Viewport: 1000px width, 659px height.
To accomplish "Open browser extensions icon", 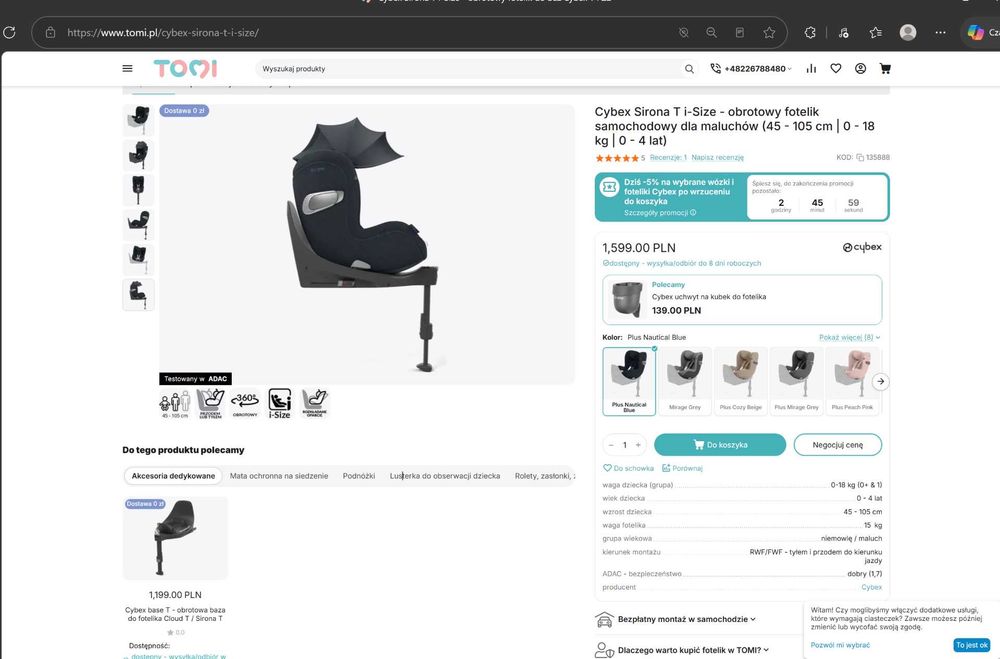I will pyautogui.click(x=810, y=33).
